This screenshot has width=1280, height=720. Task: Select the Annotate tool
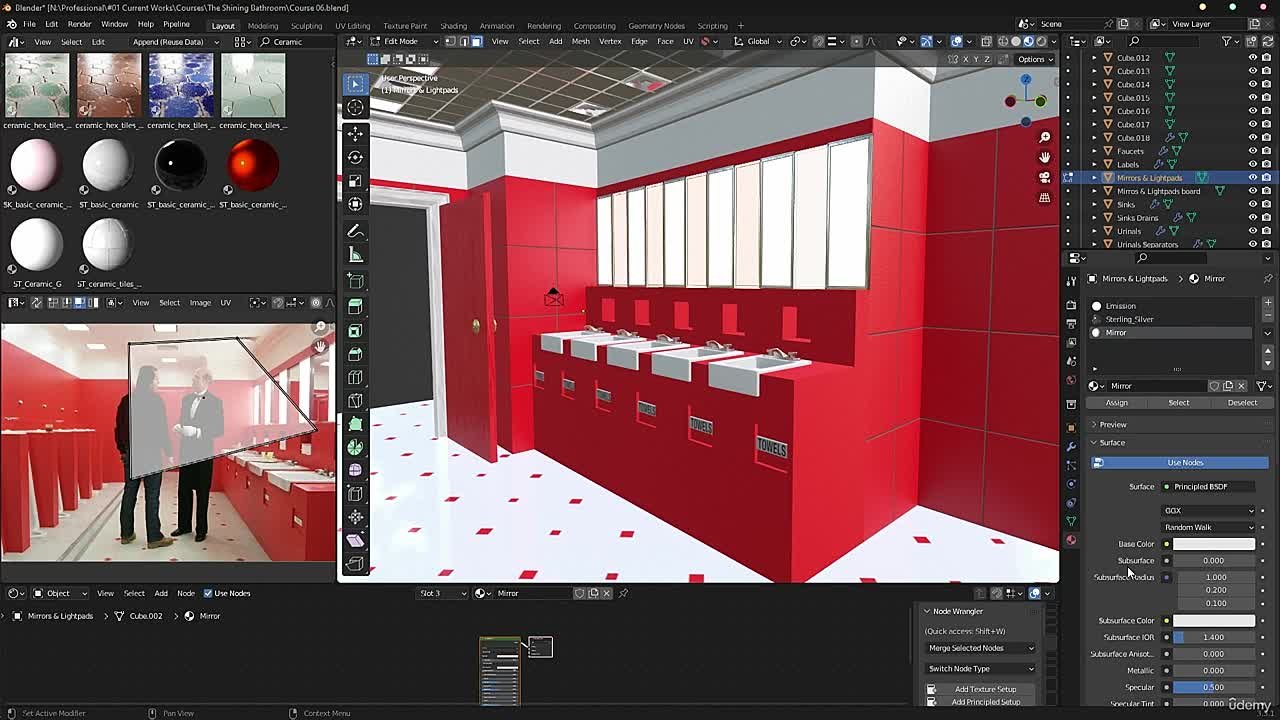click(x=355, y=231)
